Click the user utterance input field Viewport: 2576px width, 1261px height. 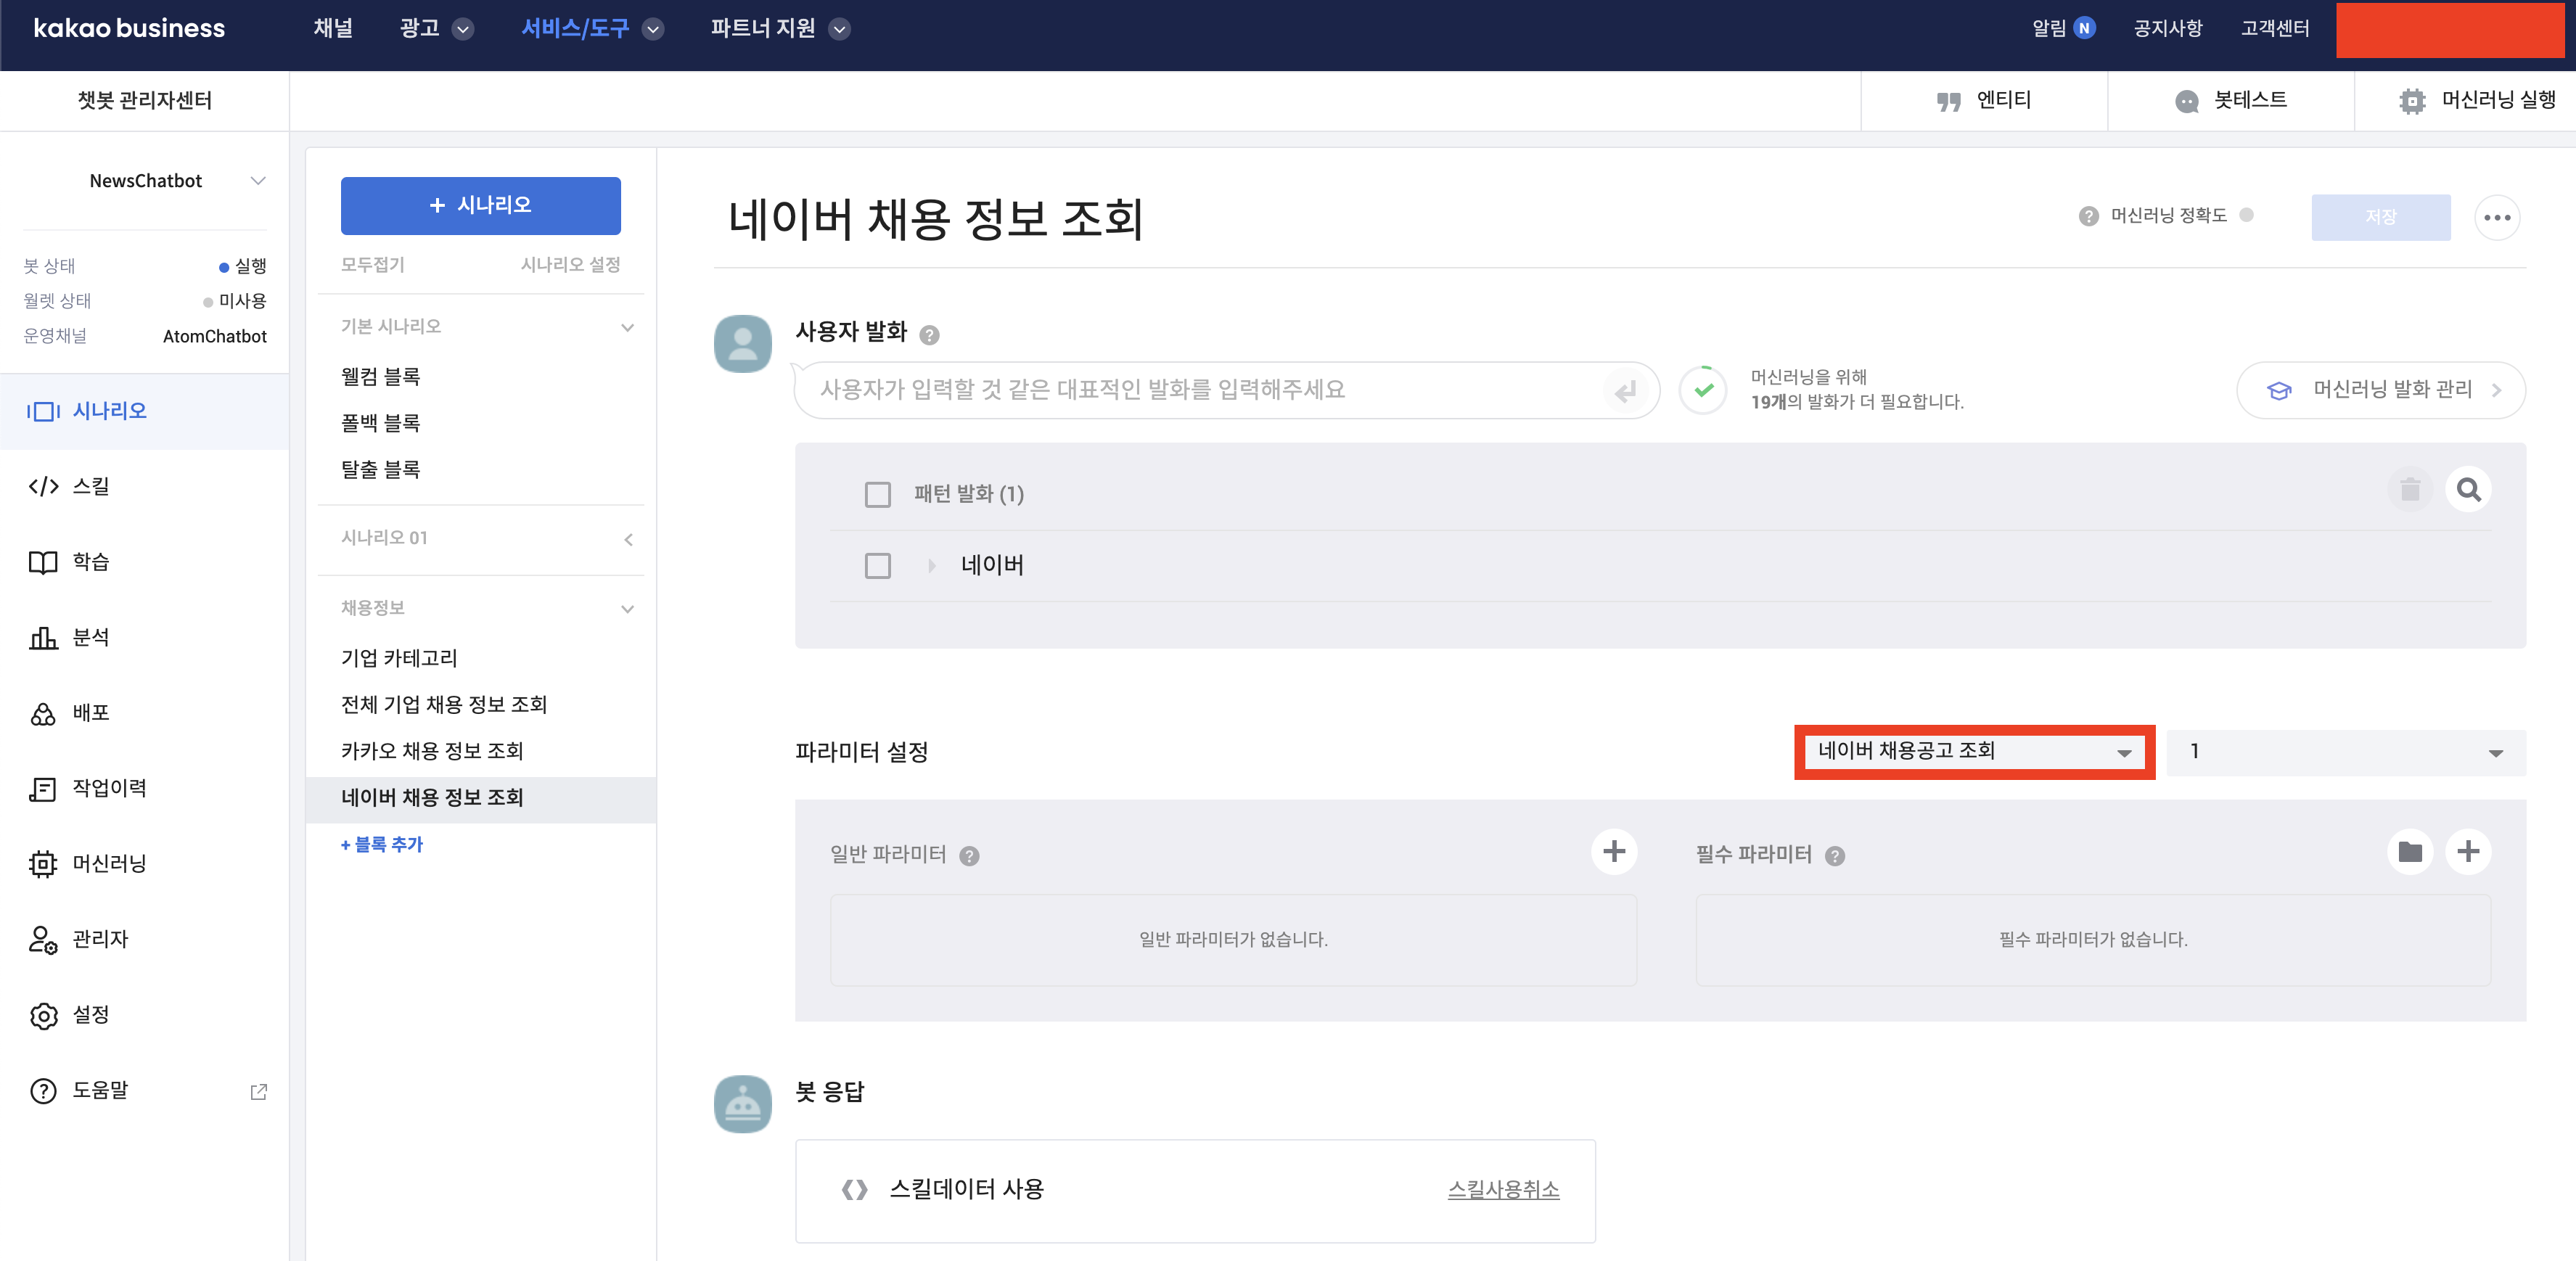[x=1200, y=390]
